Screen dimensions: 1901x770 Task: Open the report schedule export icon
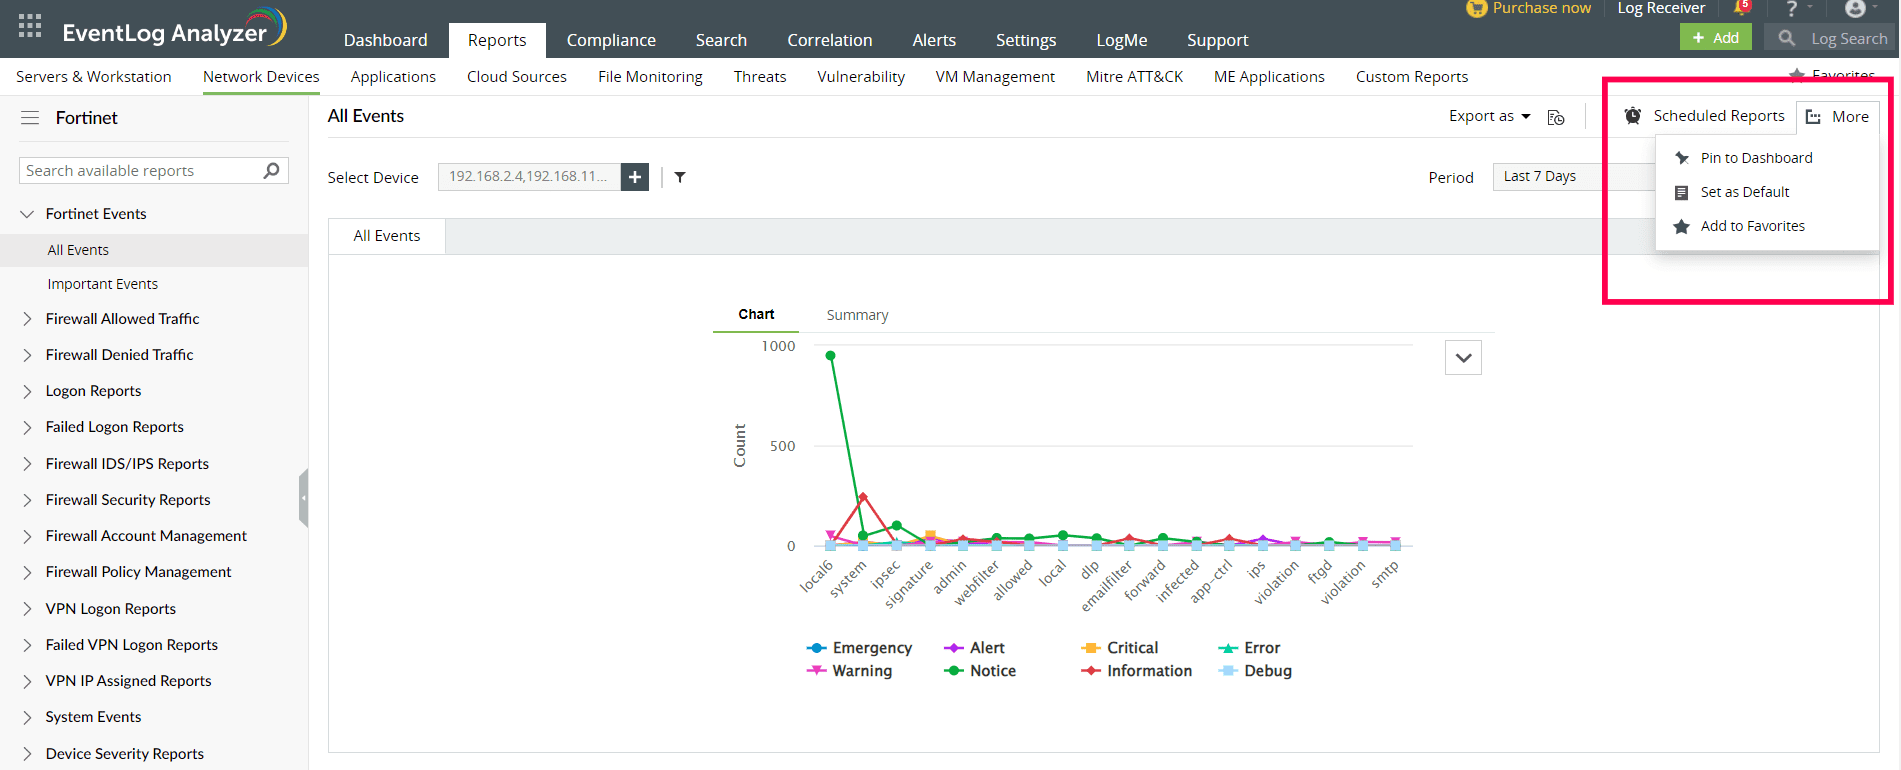[x=1556, y=117]
